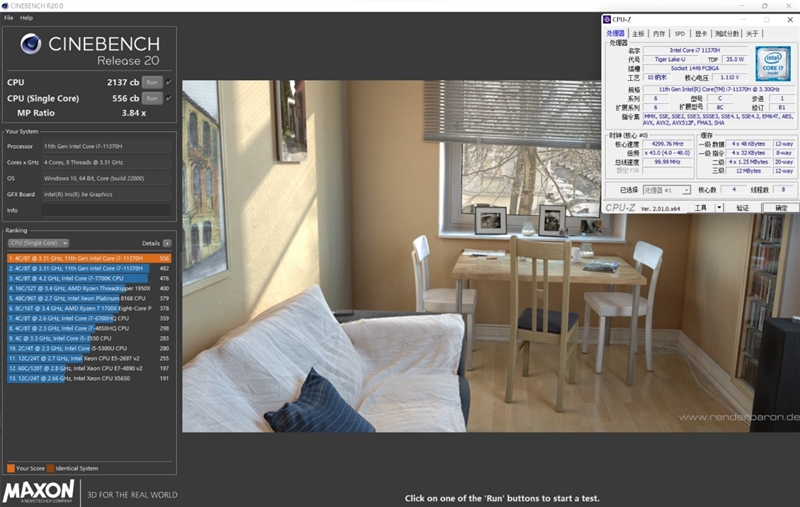The width and height of the screenshot is (800, 507).
Task: Select ranking row 1 with score 556
Action: [x=89, y=259]
